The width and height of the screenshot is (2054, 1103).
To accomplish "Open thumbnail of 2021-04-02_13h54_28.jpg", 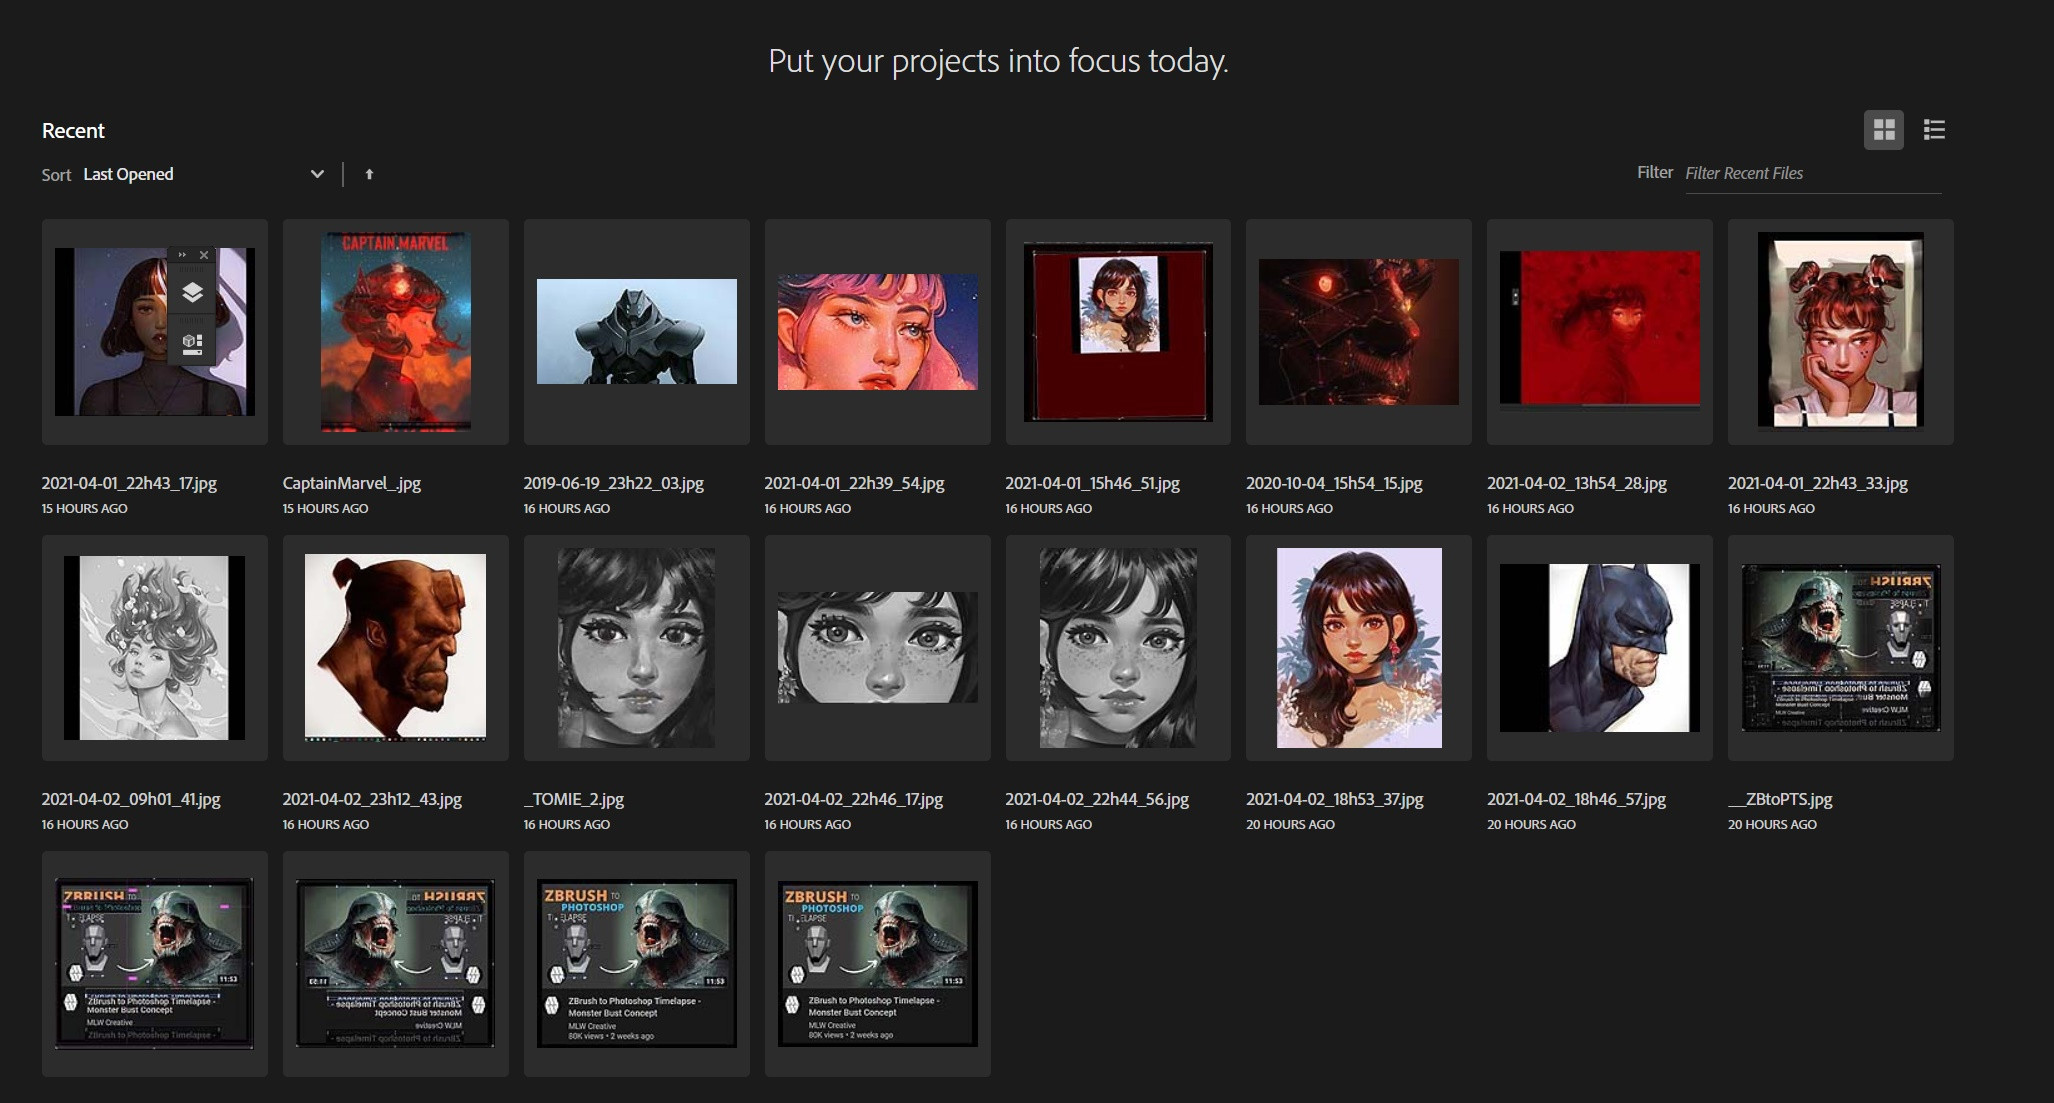I will tap(1600, 332).
